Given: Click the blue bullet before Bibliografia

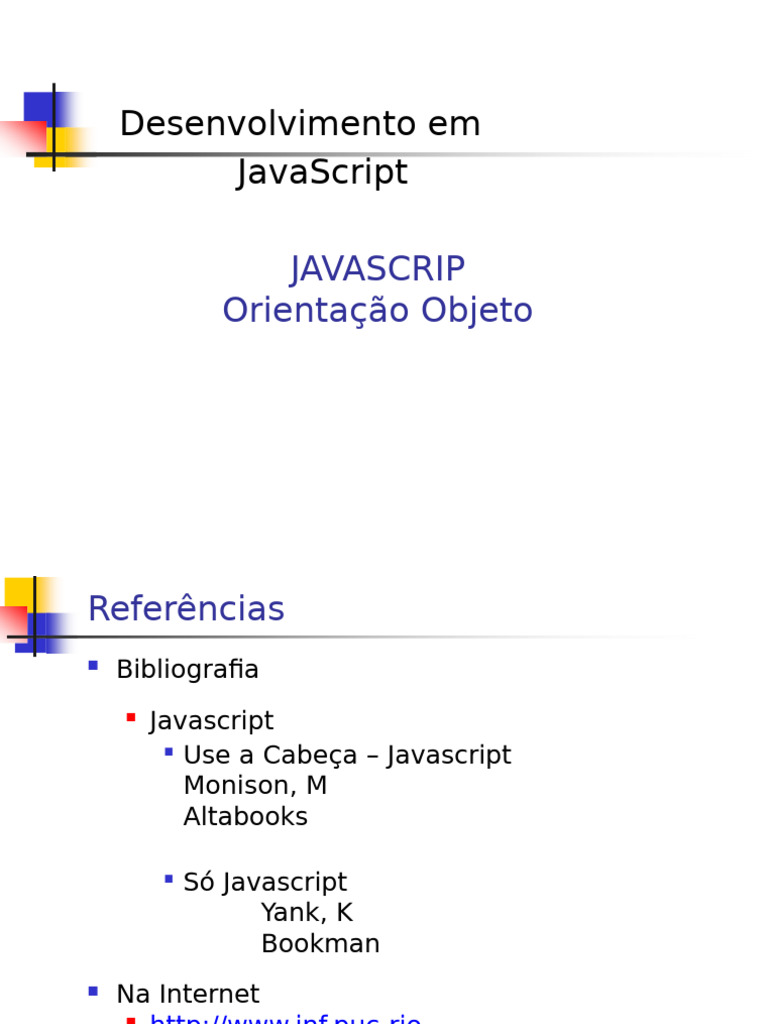Looking at the screenshot, I should 93,665.
